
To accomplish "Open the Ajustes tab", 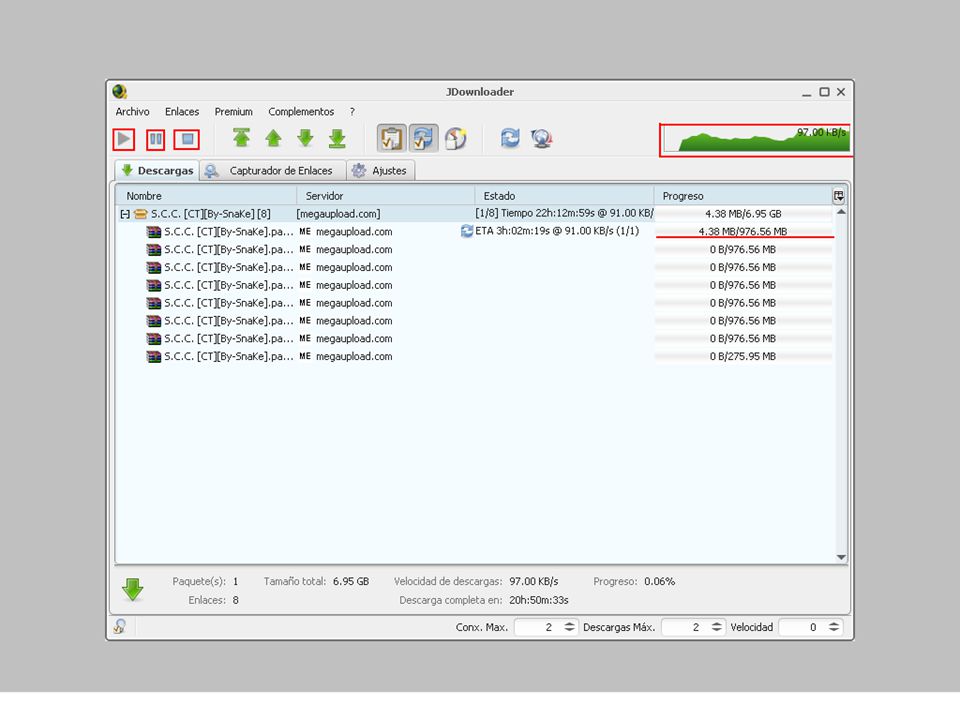I will (380, 170).
